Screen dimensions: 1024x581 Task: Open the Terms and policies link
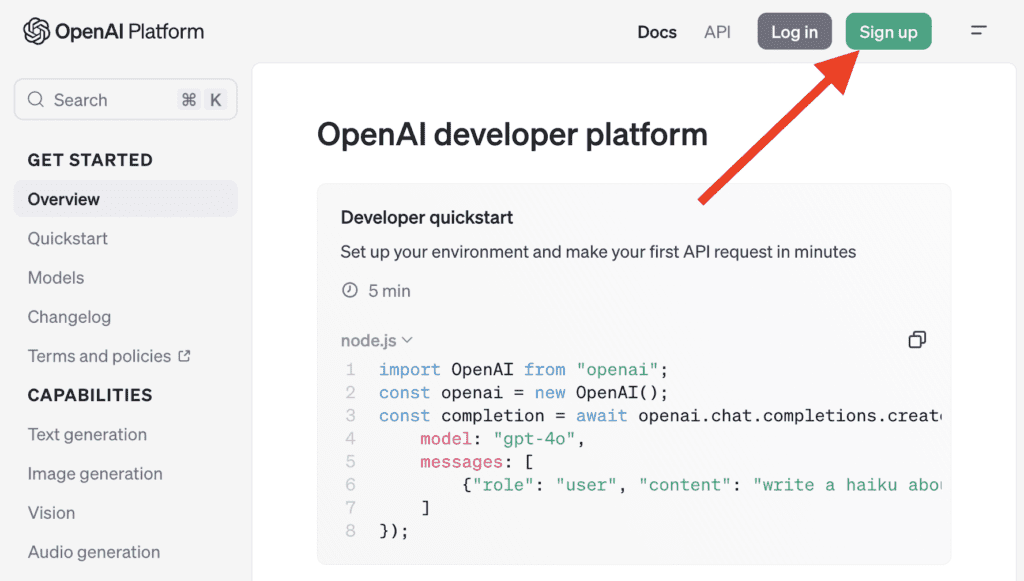pos(99,356)
